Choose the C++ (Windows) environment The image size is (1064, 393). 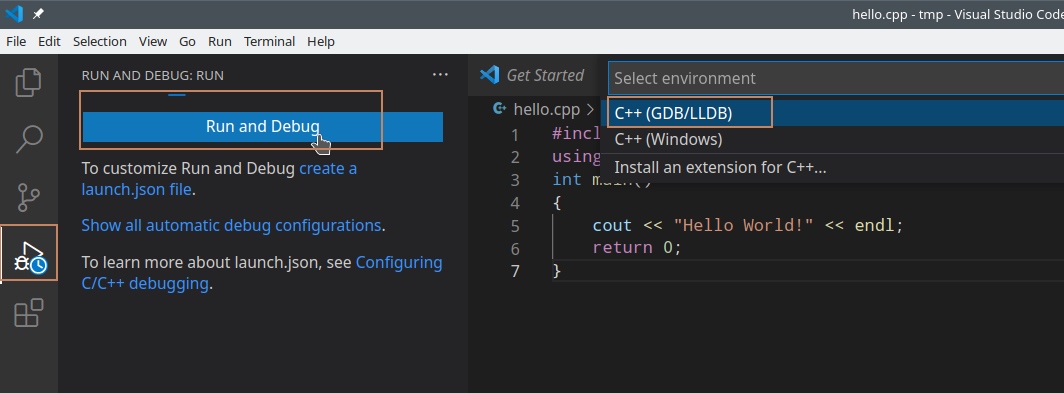click(832, 139)
